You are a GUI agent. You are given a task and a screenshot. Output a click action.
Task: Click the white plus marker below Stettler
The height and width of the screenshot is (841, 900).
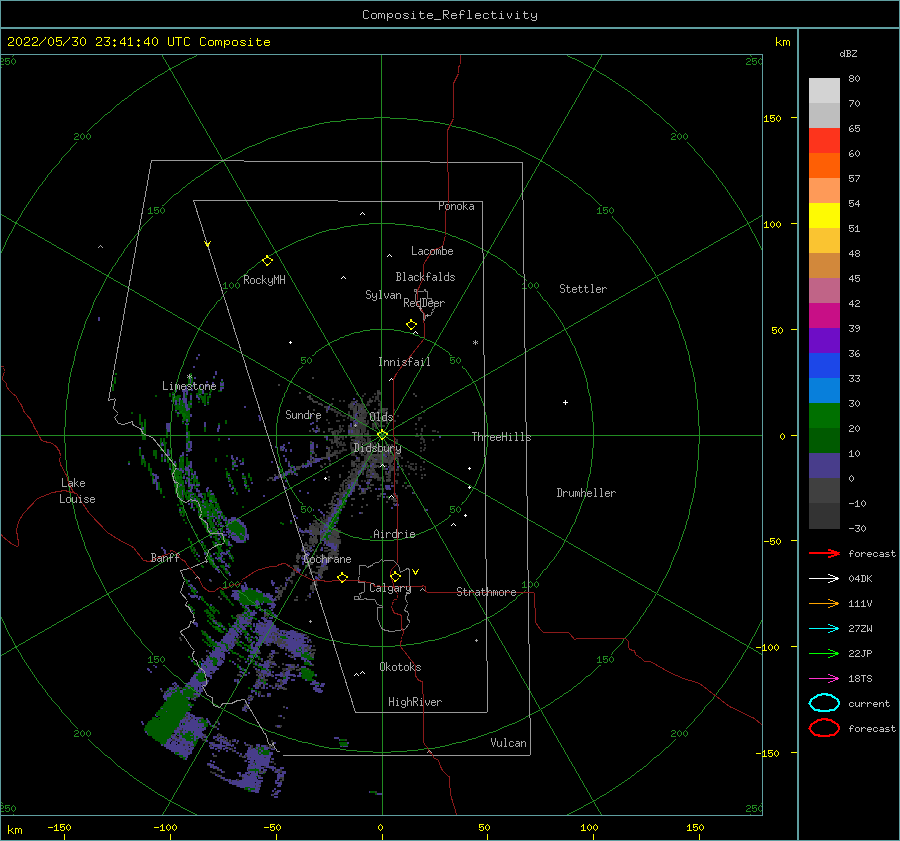pos(565,402)
